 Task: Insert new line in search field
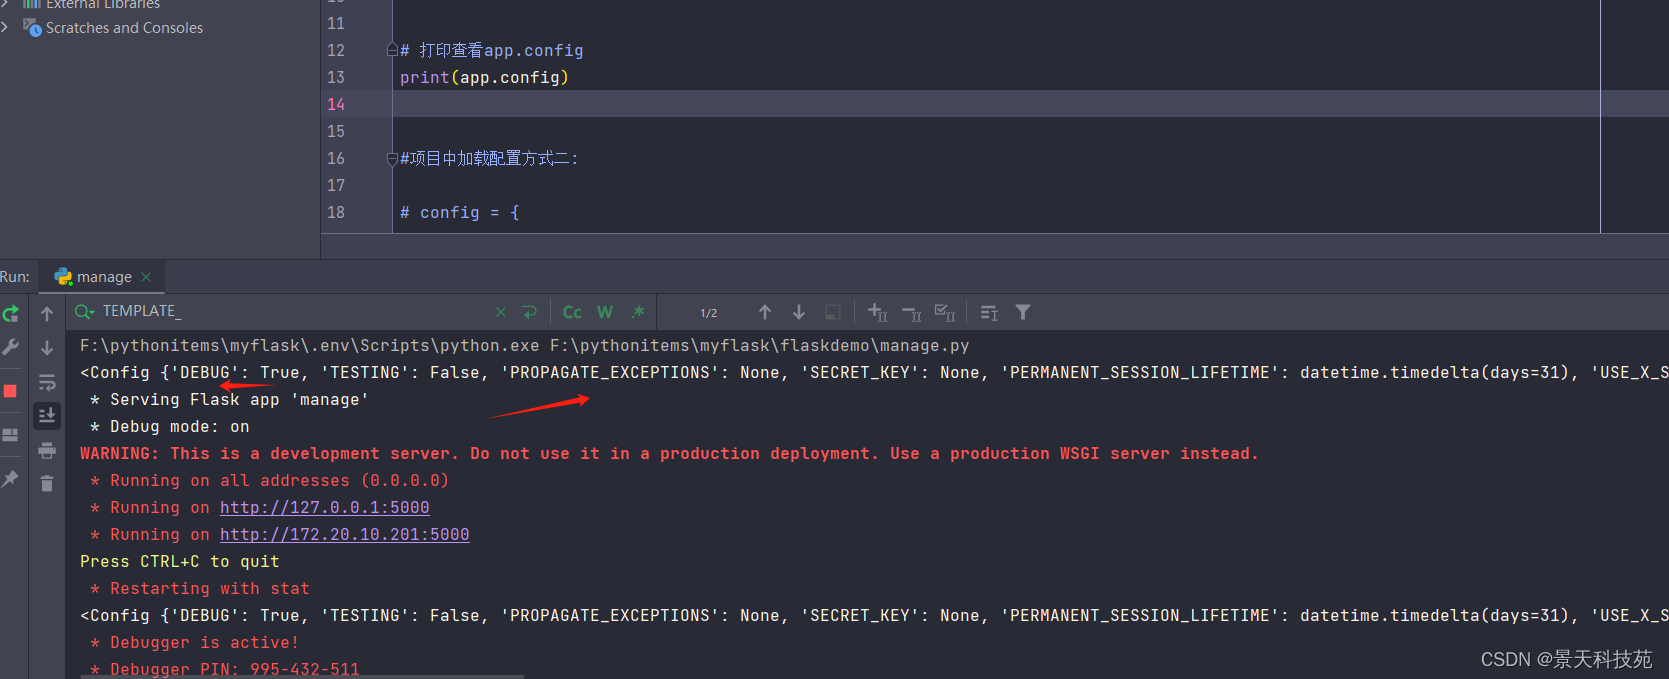pos(530,313)
